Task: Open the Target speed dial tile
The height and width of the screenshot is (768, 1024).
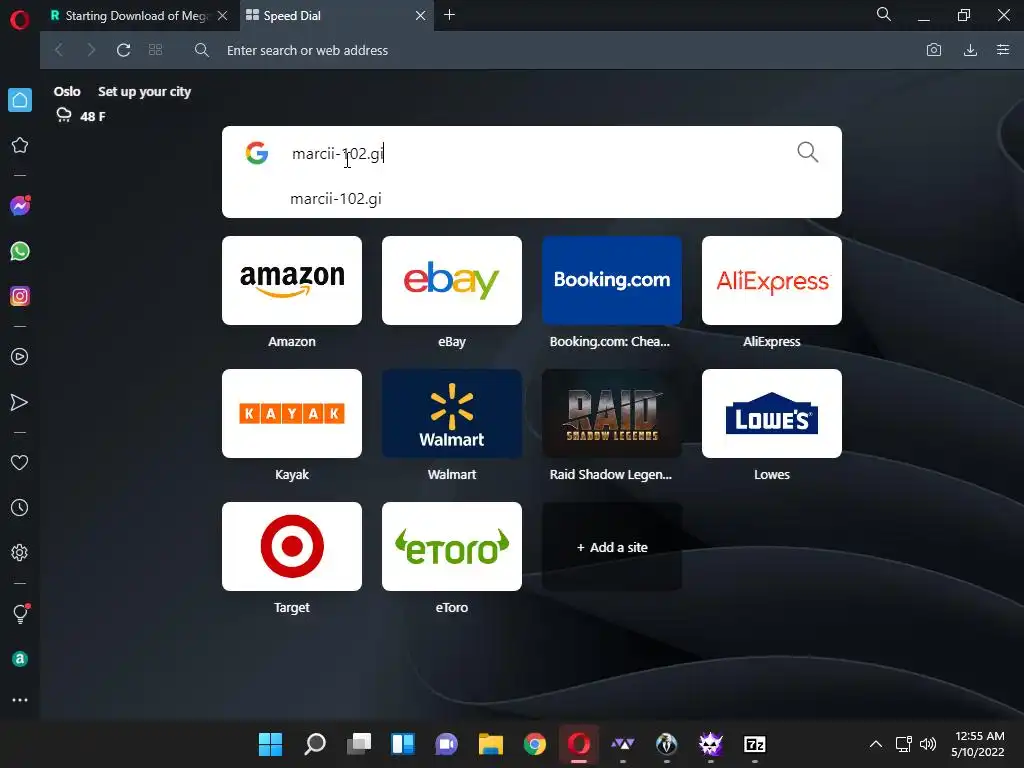Action: click(292, 547)
